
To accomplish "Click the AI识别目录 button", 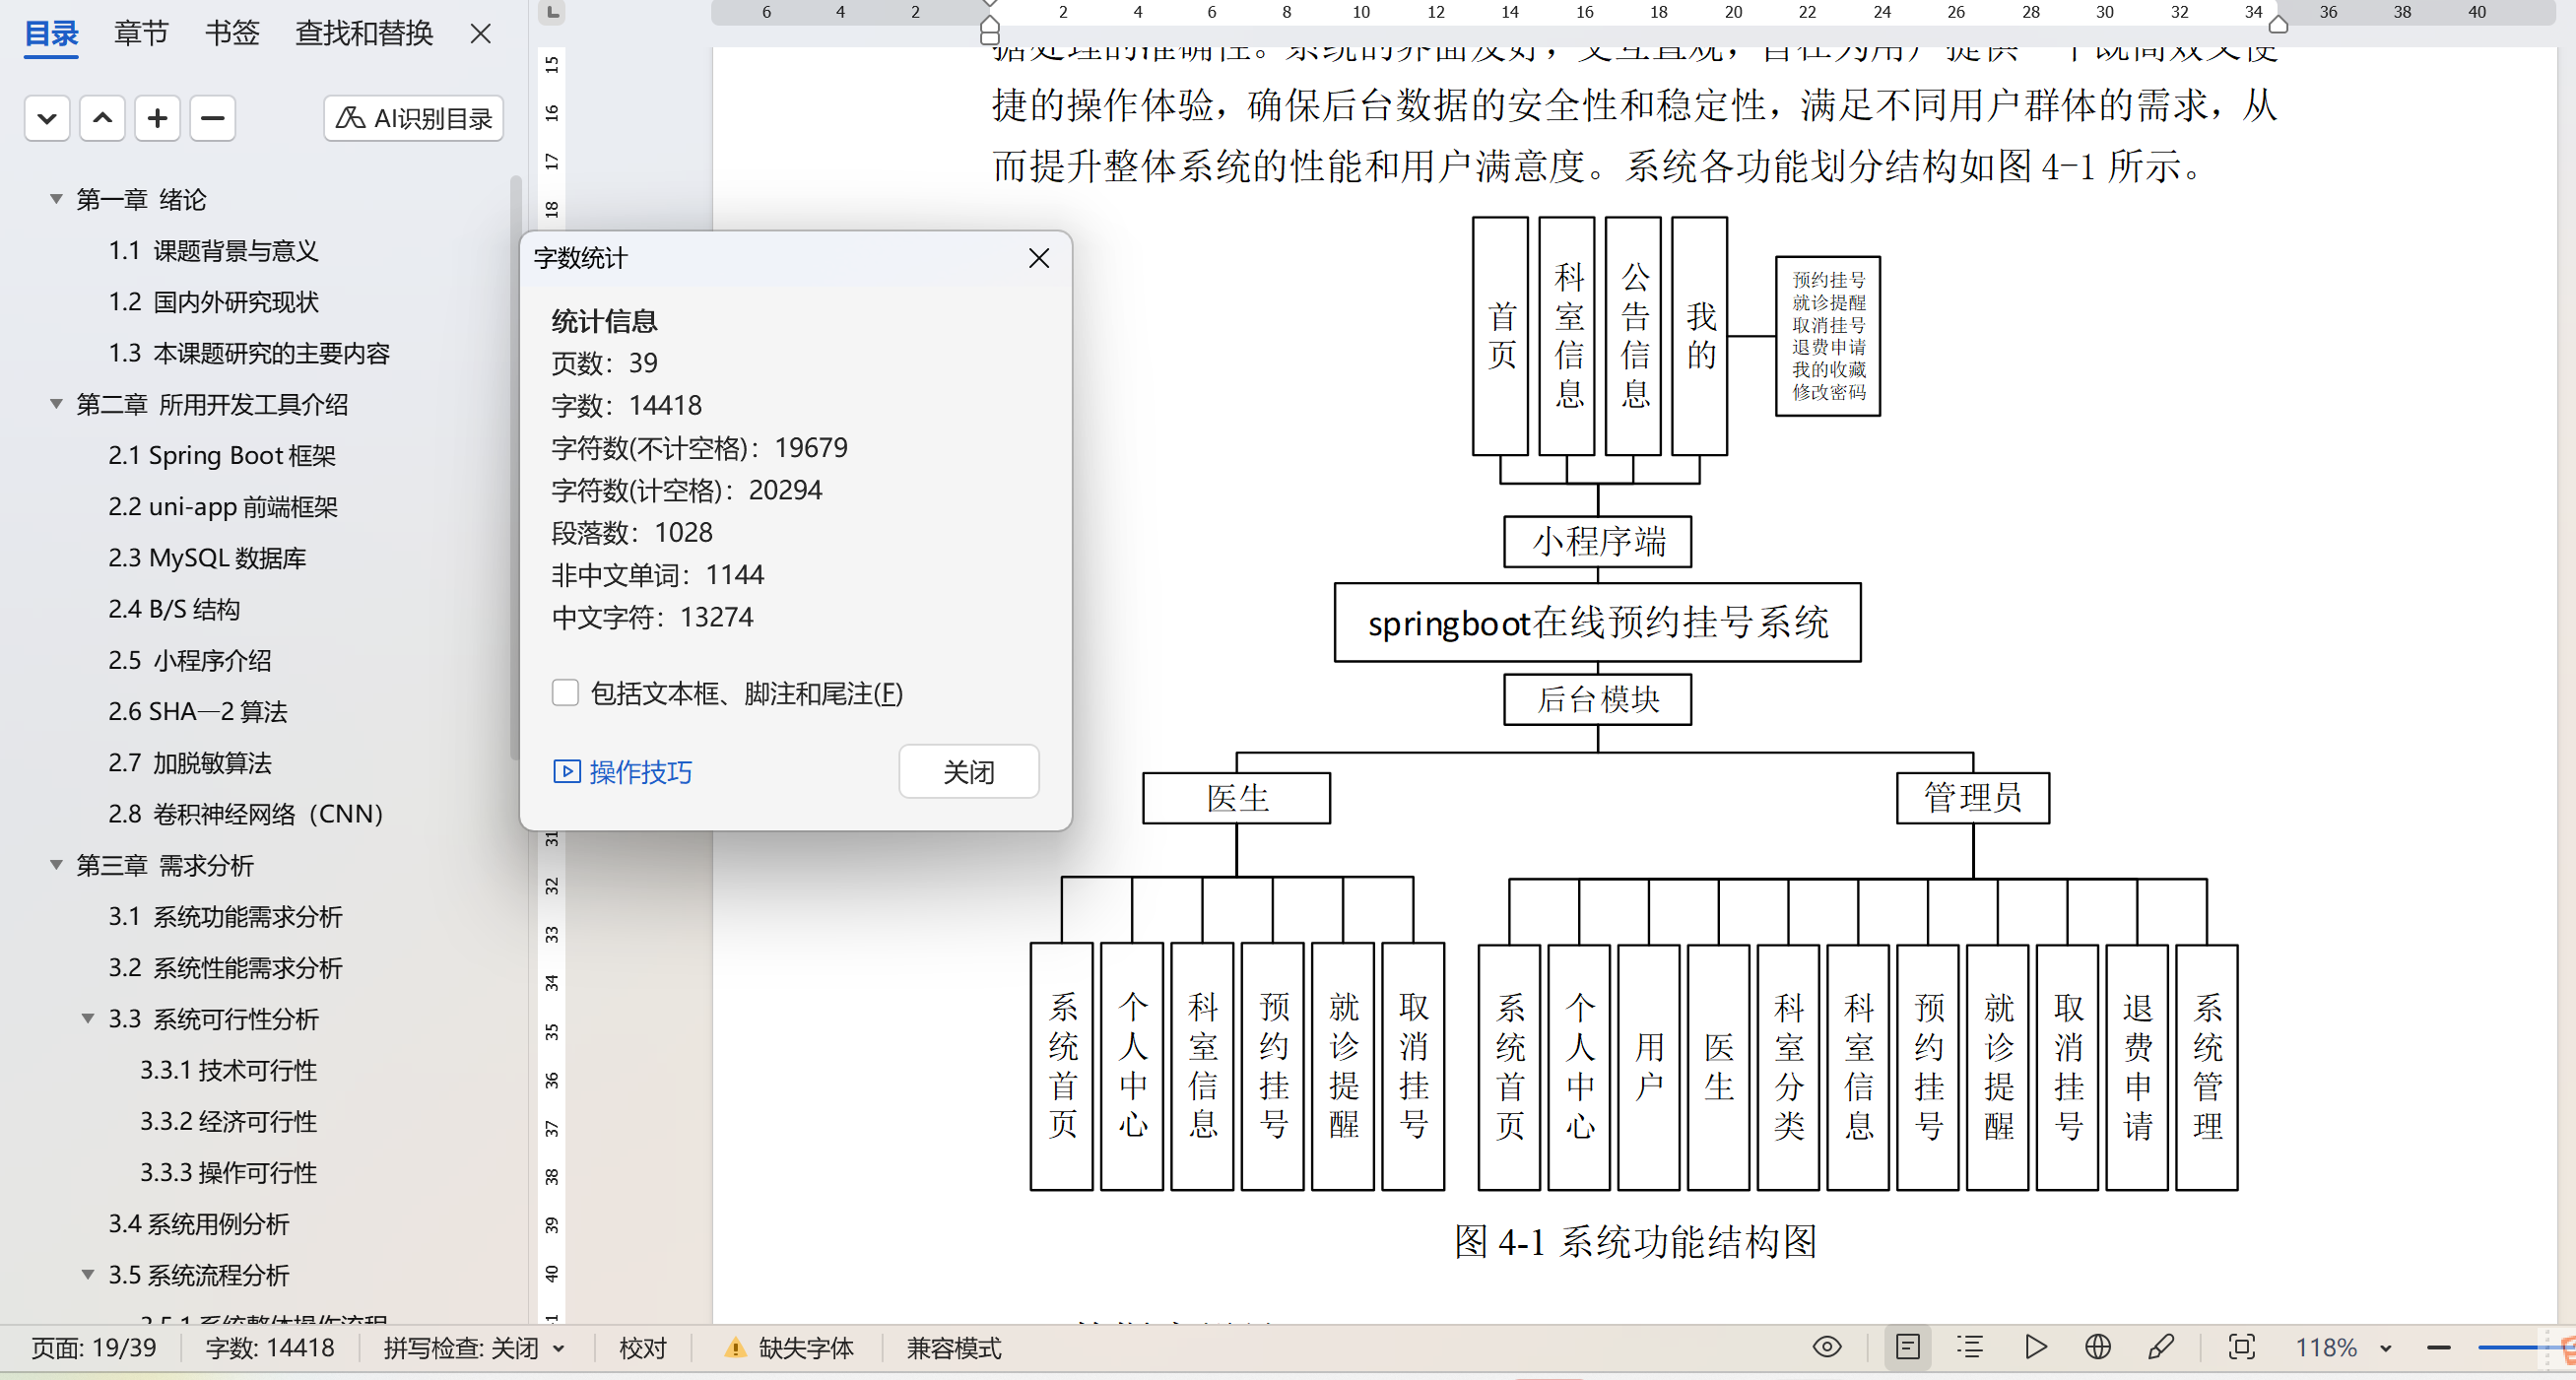I will pos(413,118).
